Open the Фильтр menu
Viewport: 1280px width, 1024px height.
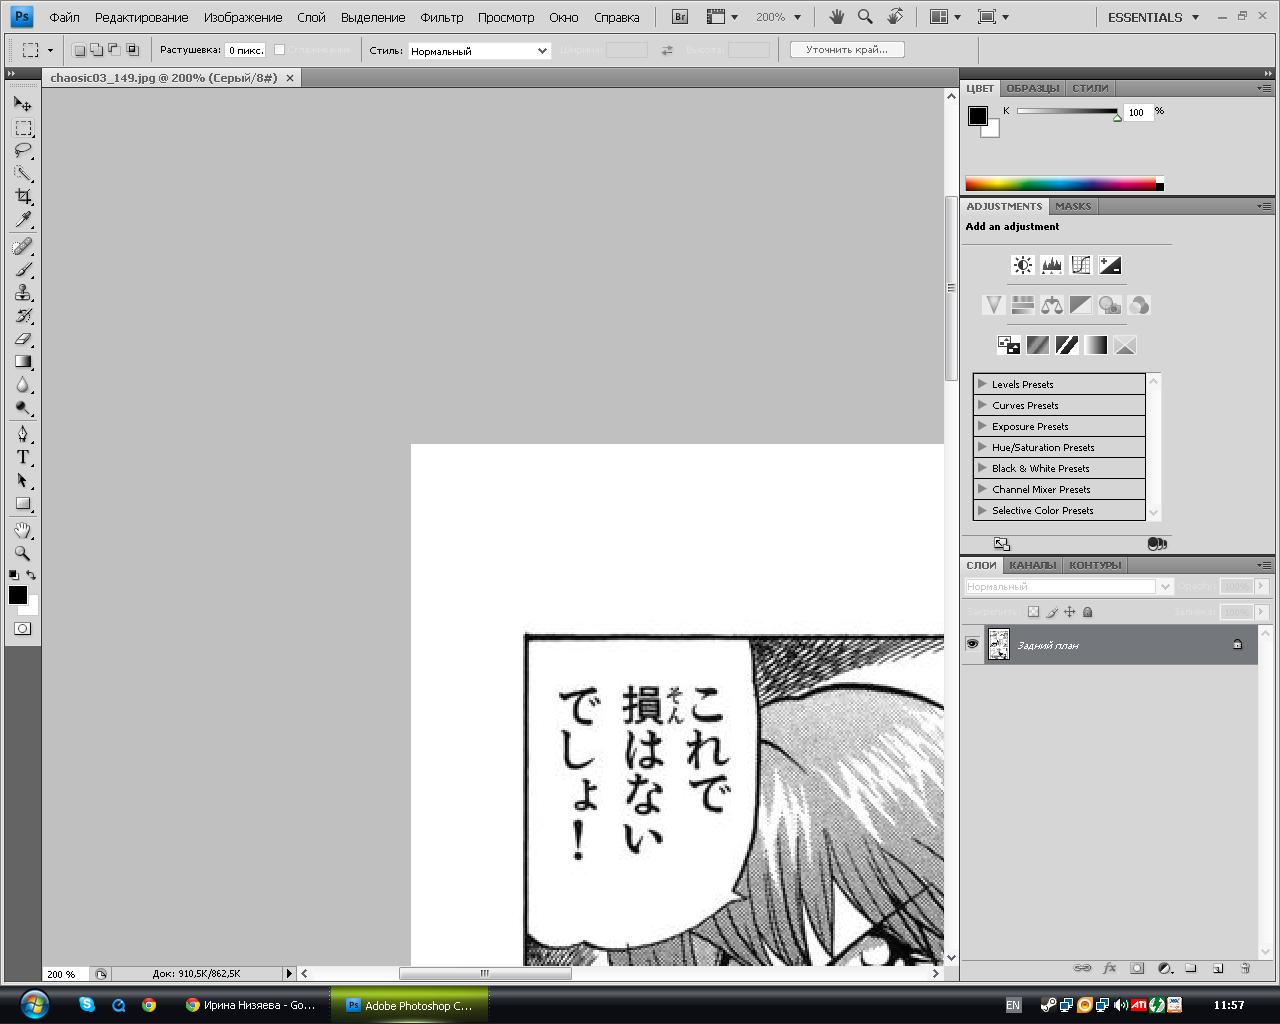pyautogui.click(x=441, y=17)
